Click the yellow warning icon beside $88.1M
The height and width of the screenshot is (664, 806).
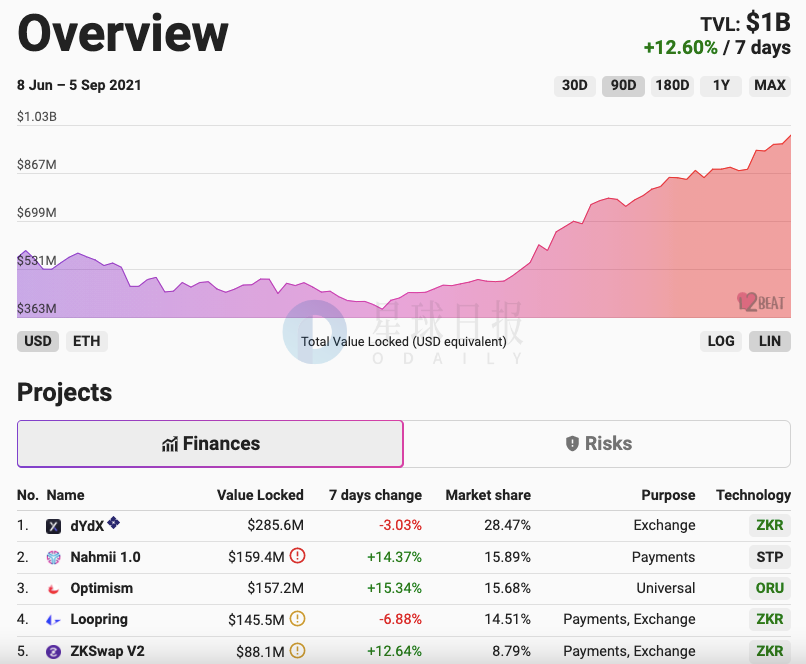298,651
